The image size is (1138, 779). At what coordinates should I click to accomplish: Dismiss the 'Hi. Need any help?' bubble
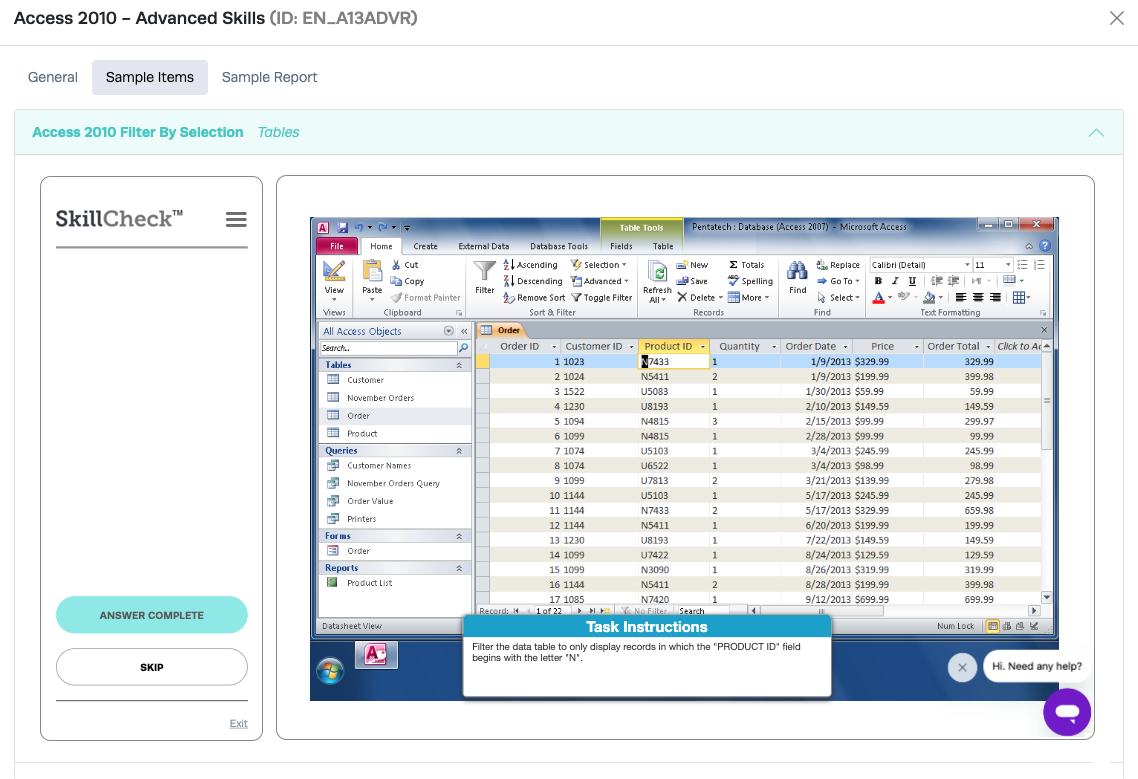tap(962, 667)
